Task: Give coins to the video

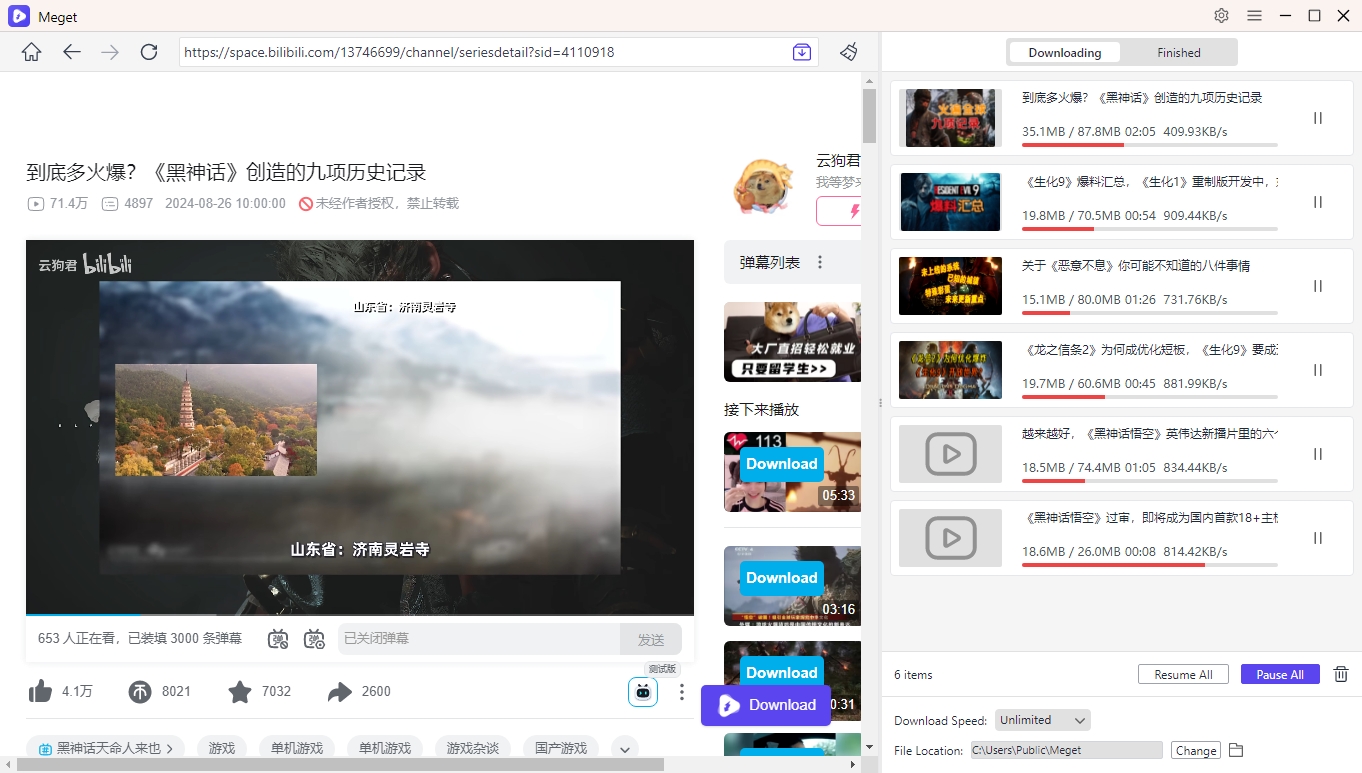Action: point(140,691)
